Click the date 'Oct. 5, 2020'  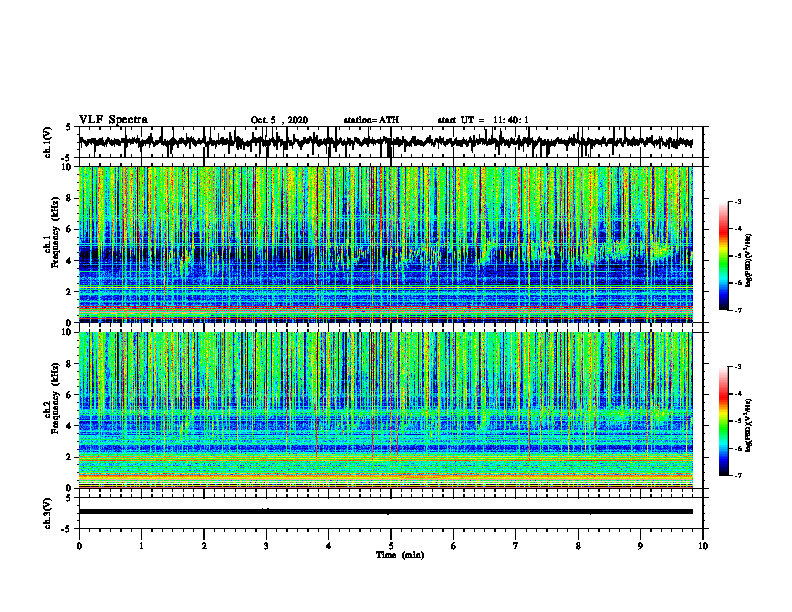click(279, 120)
